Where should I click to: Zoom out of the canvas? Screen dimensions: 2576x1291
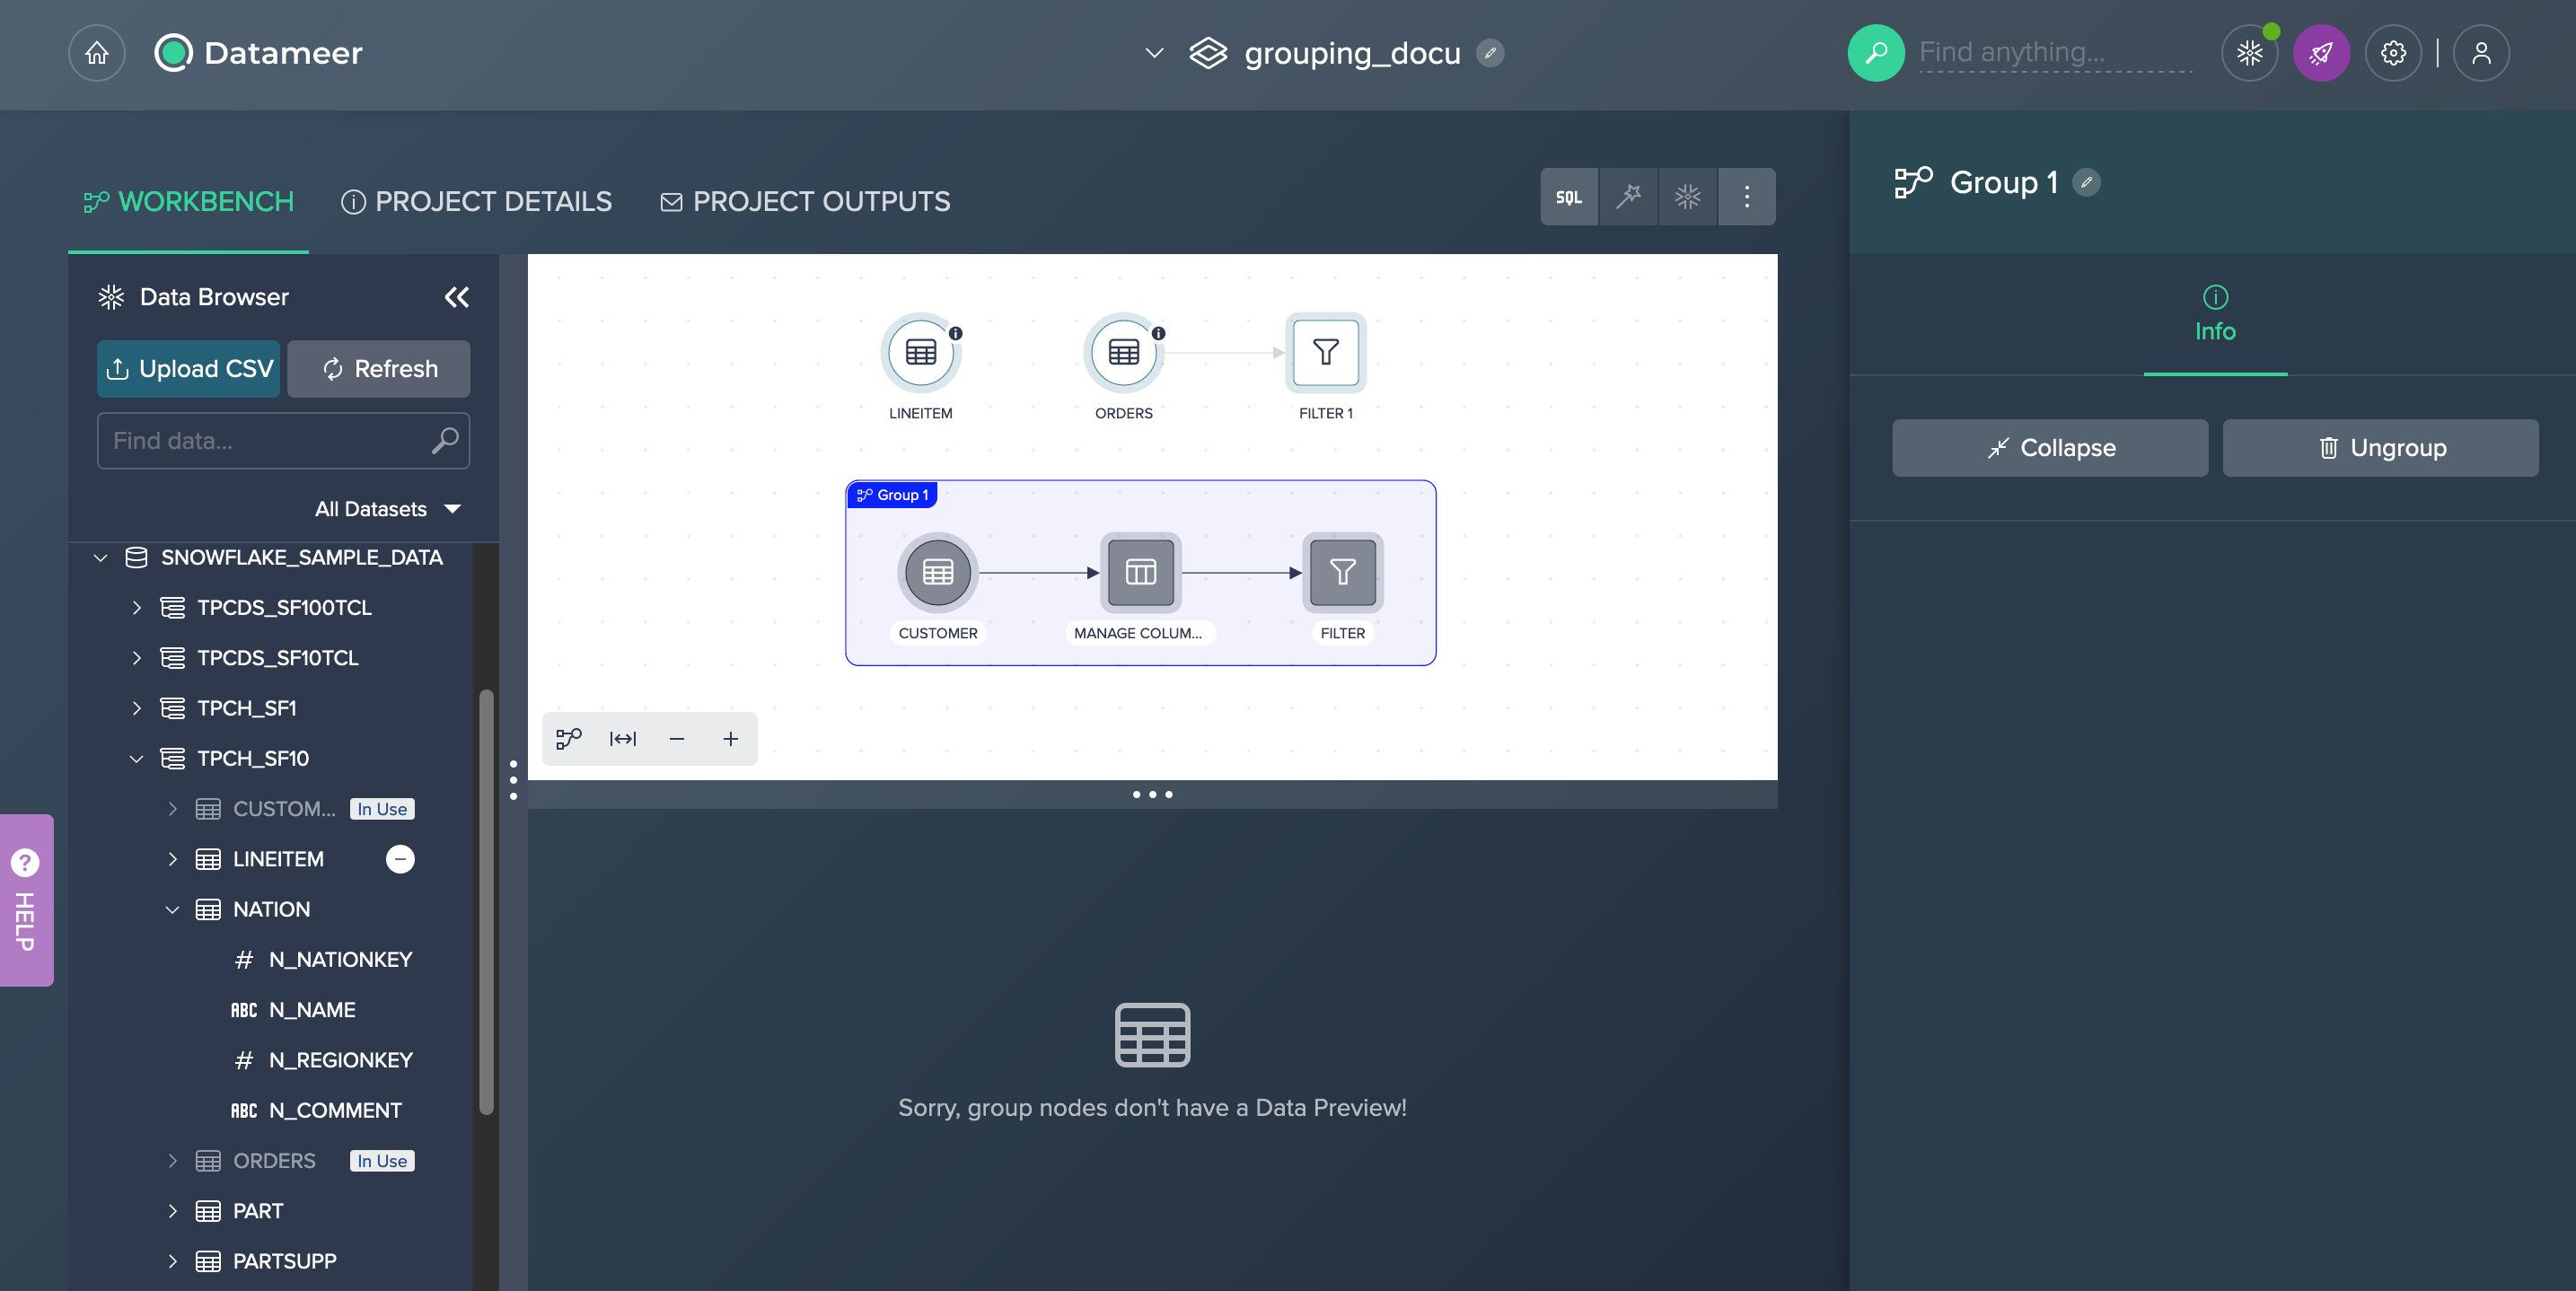coord(677,739)
